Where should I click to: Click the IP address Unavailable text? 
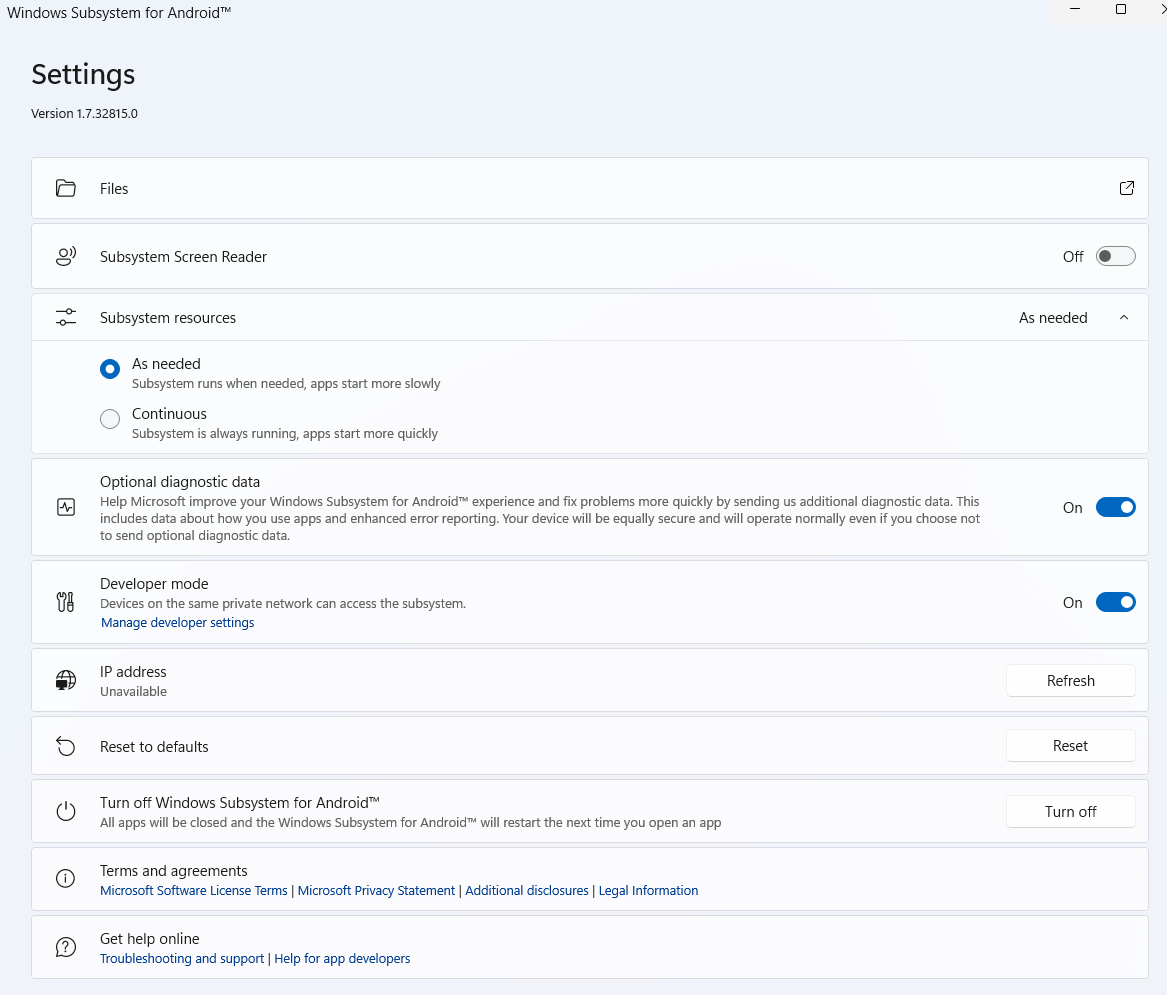coord(133,691)
